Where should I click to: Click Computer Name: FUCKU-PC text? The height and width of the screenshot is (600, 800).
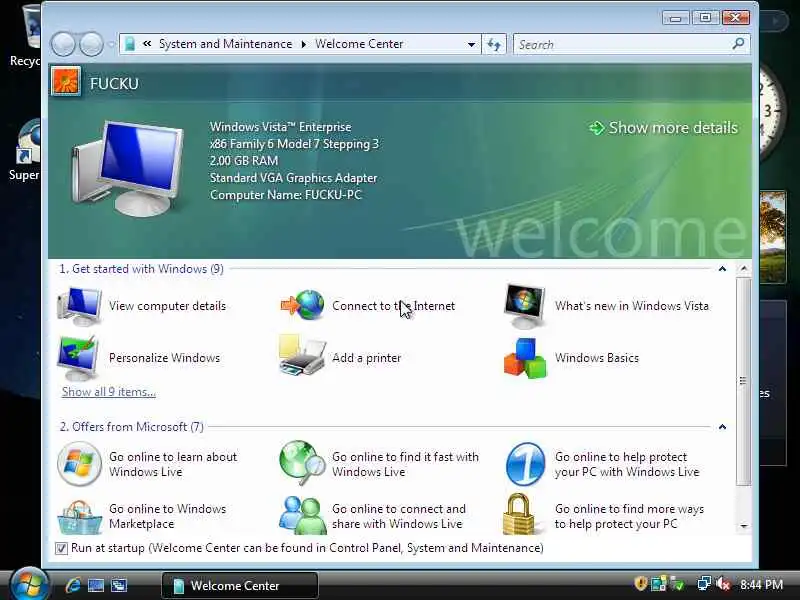[286, 195]
